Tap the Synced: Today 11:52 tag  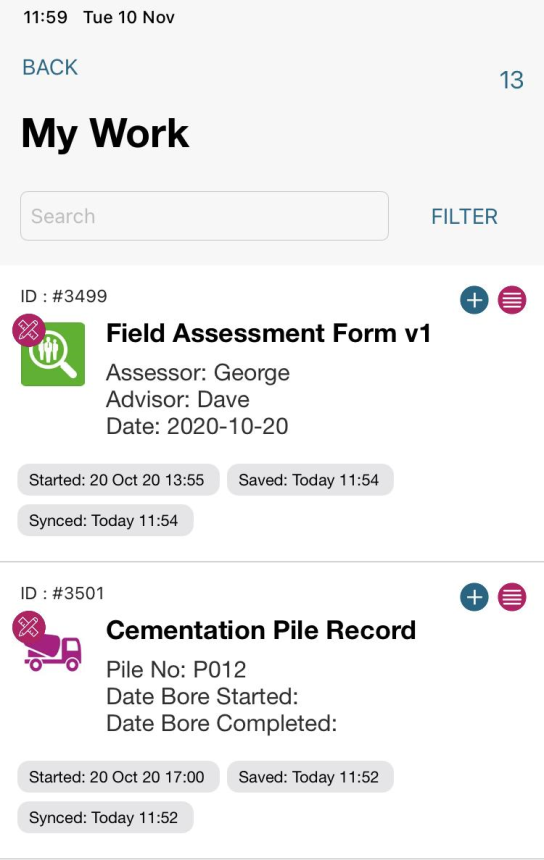105,817
